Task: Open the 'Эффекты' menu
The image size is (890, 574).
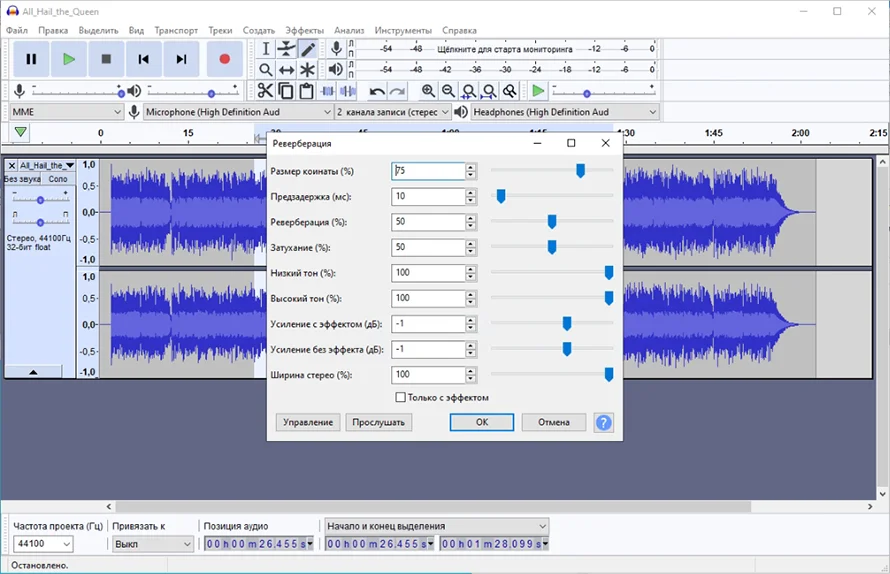Action: pos(304,30)
